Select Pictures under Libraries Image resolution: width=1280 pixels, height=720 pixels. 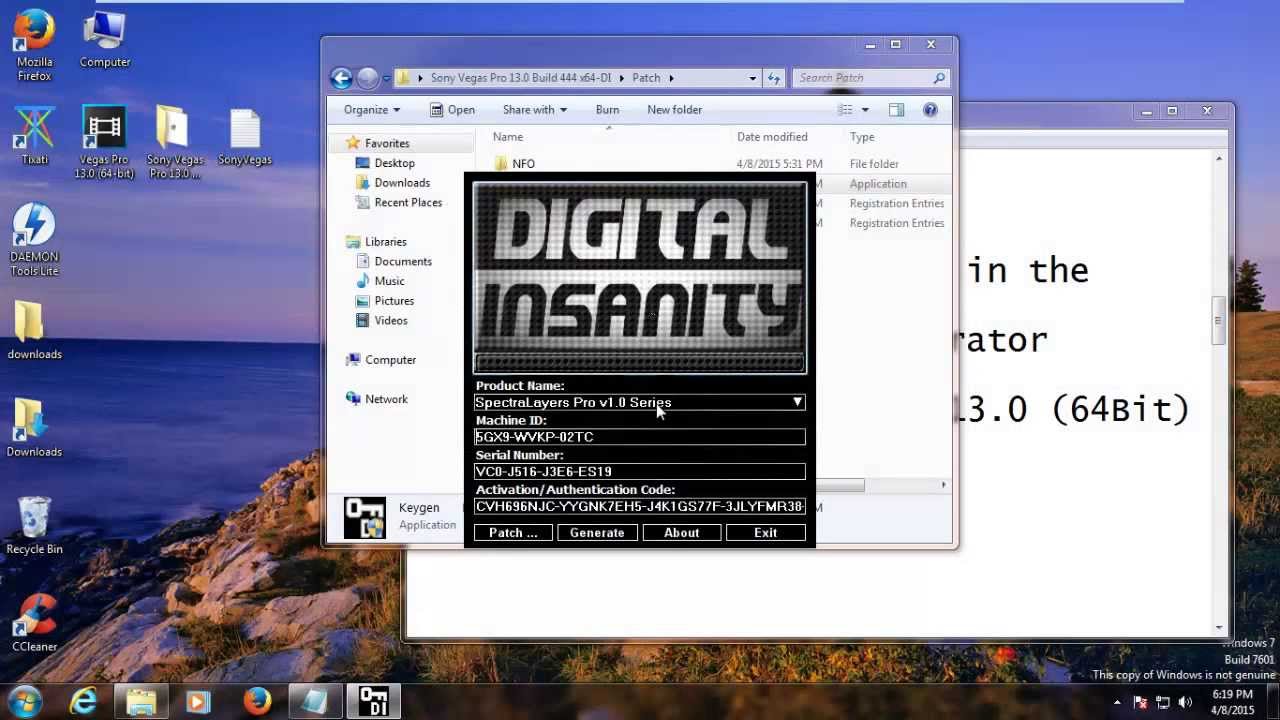(394, 301)
